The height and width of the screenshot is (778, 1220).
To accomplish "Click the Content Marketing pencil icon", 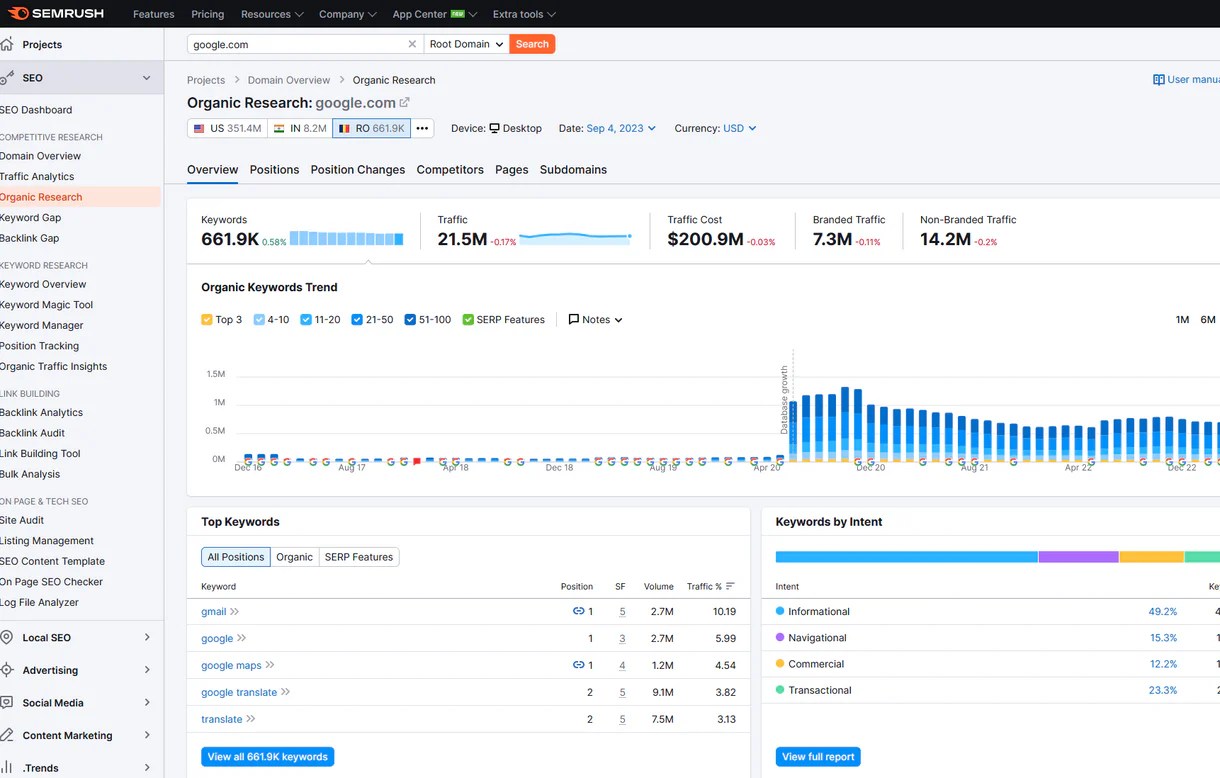I will click(7, 735).
